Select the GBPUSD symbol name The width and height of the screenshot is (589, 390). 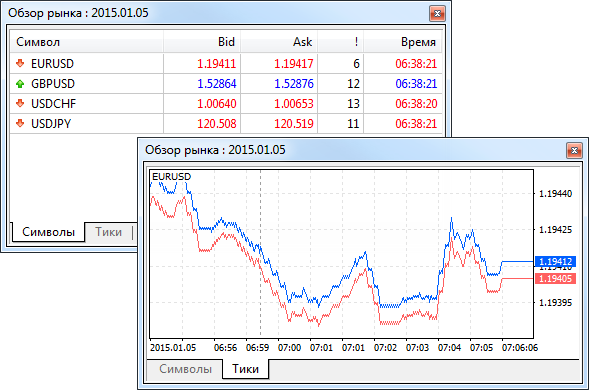click(53, 84)
